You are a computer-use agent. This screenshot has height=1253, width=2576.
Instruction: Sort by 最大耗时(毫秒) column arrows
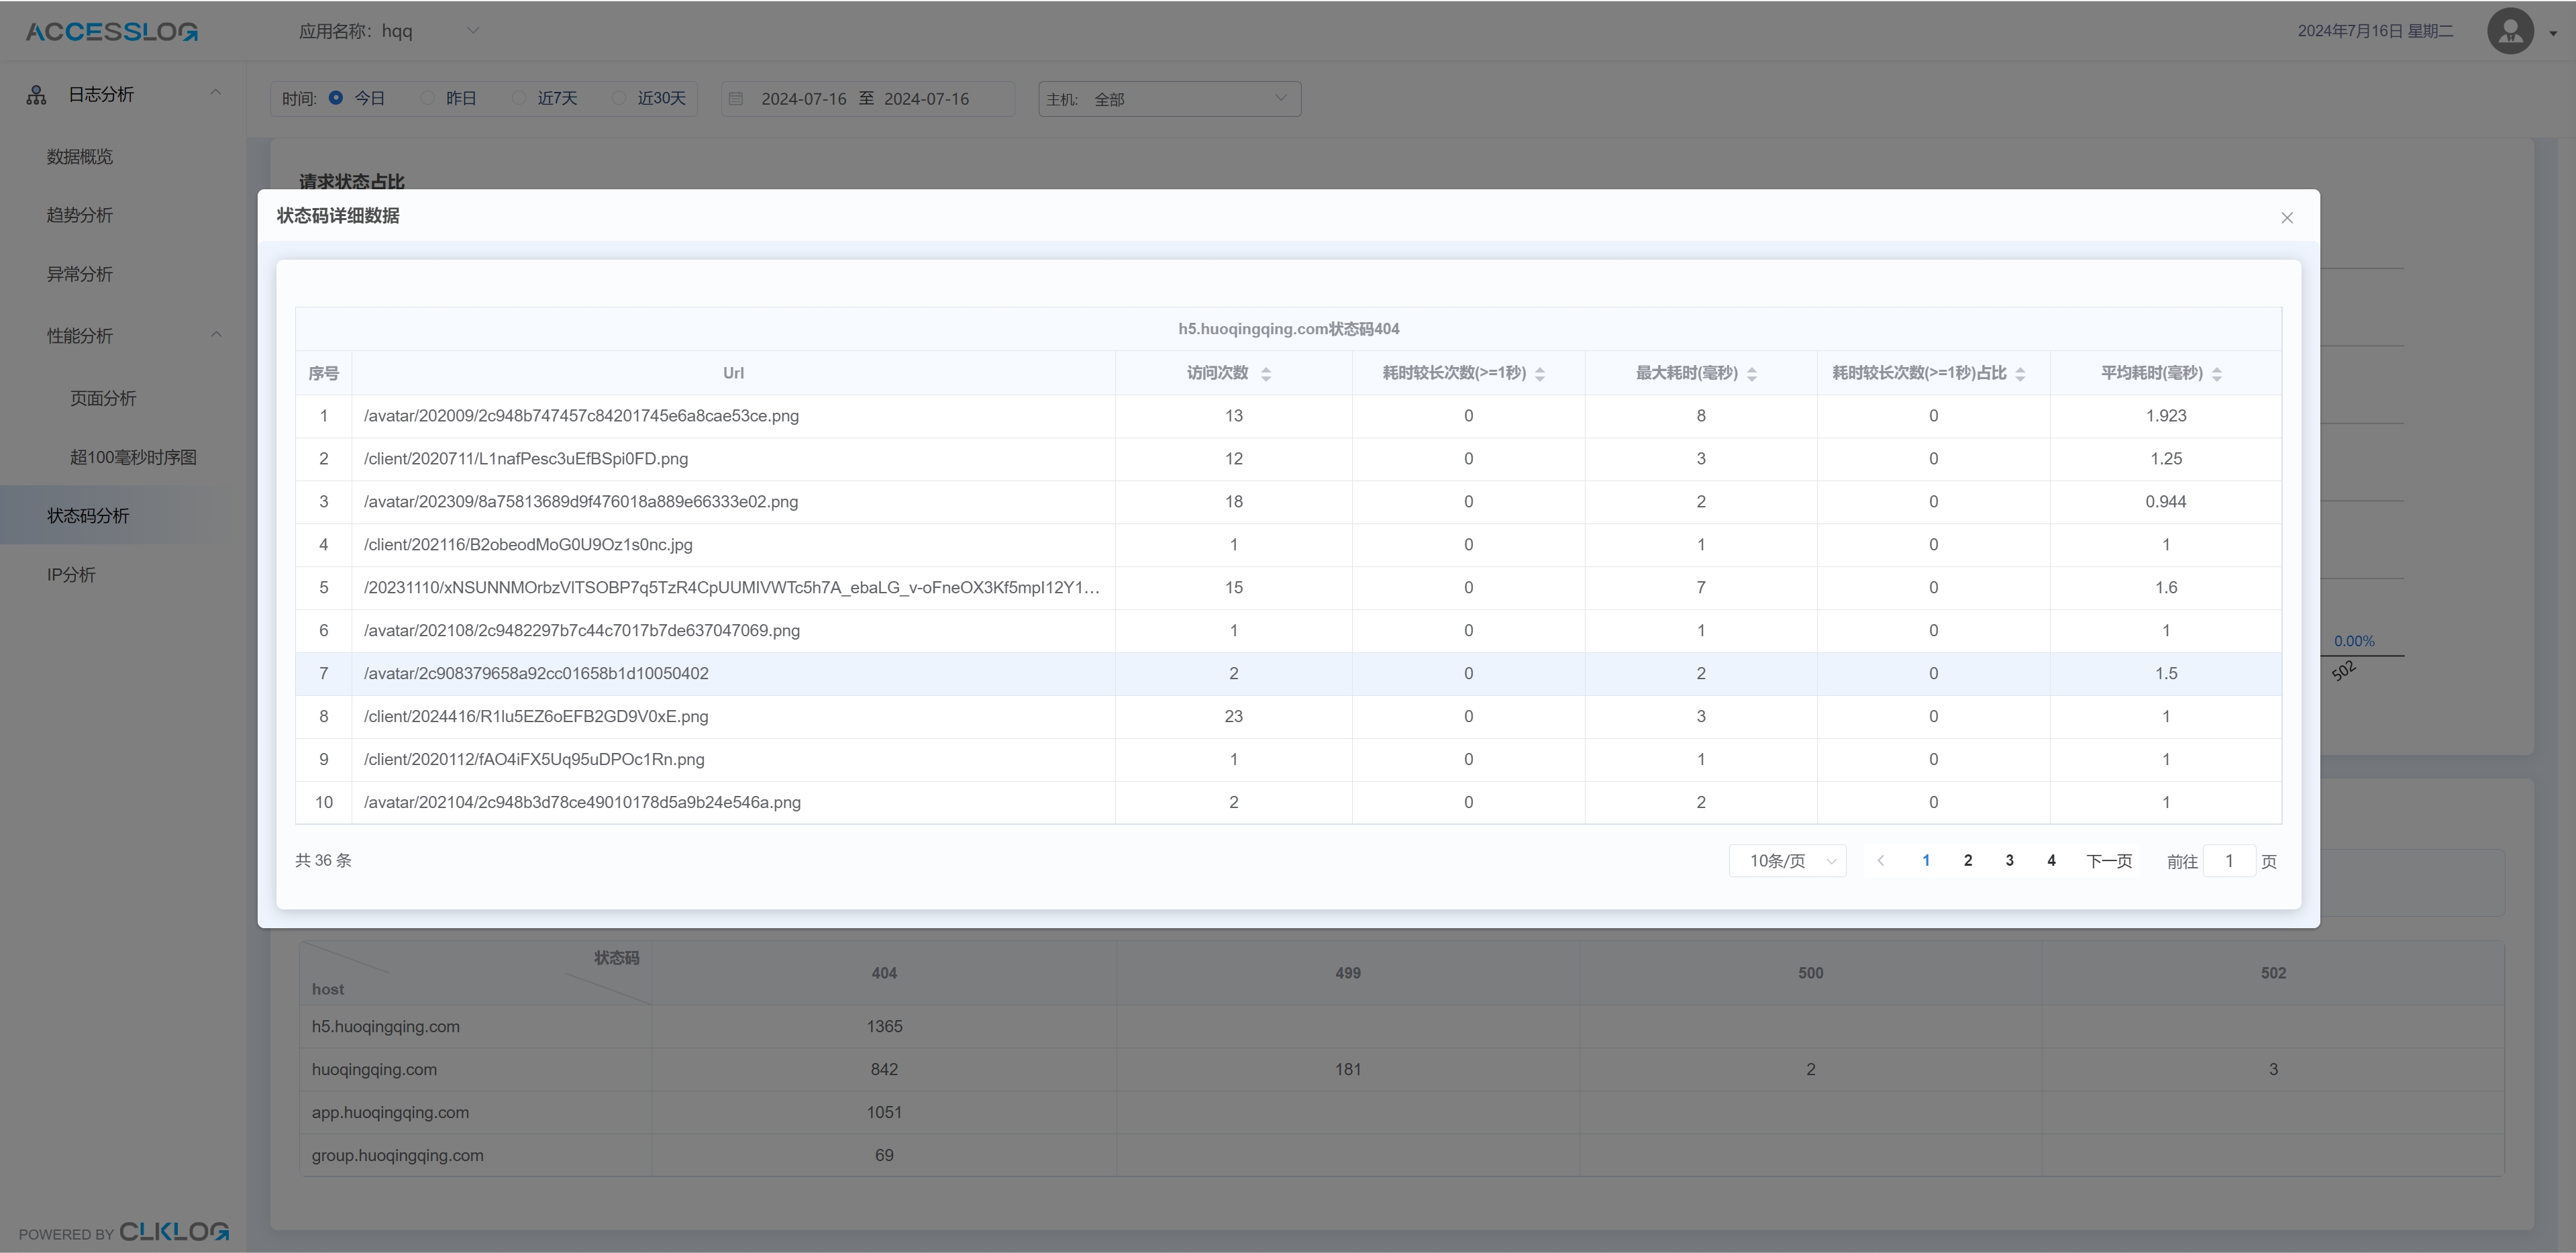pyautogui.click(x=1751, y=374)
